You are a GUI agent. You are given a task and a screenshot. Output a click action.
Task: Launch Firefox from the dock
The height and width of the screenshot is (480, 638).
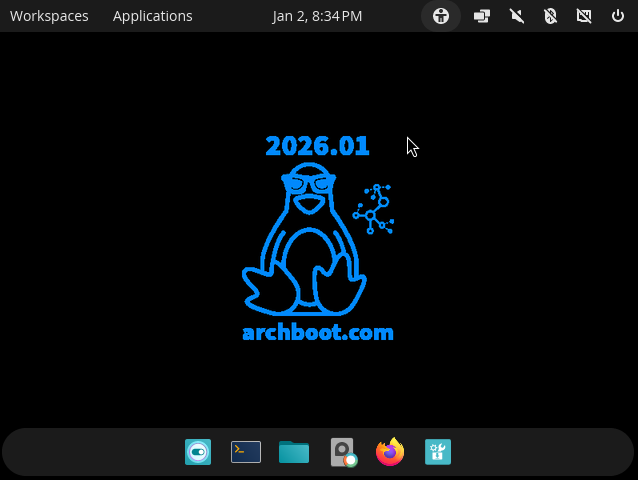(x=390, y=453)
